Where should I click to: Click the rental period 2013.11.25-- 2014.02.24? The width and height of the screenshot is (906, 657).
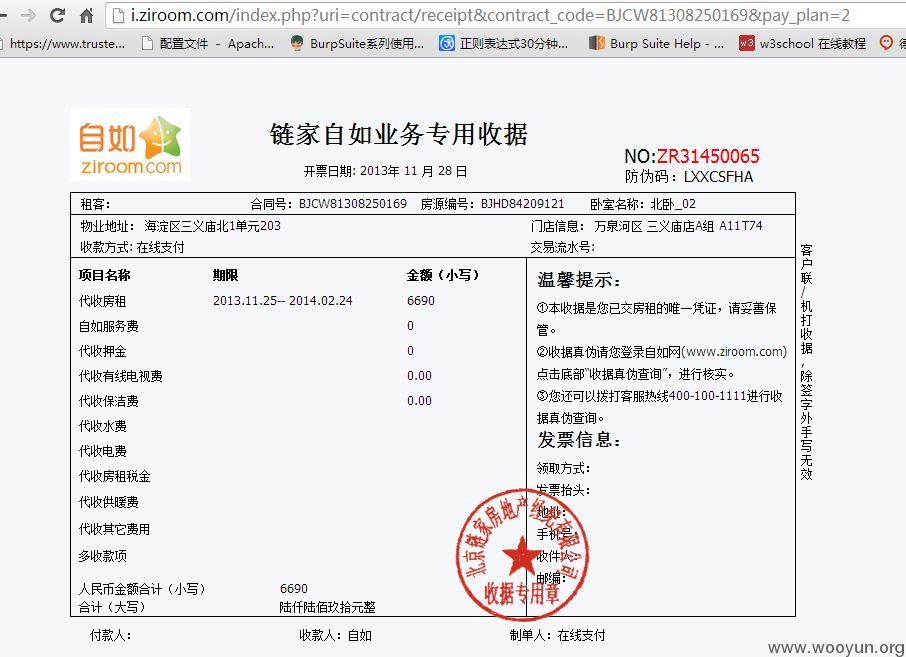(283, 300)
